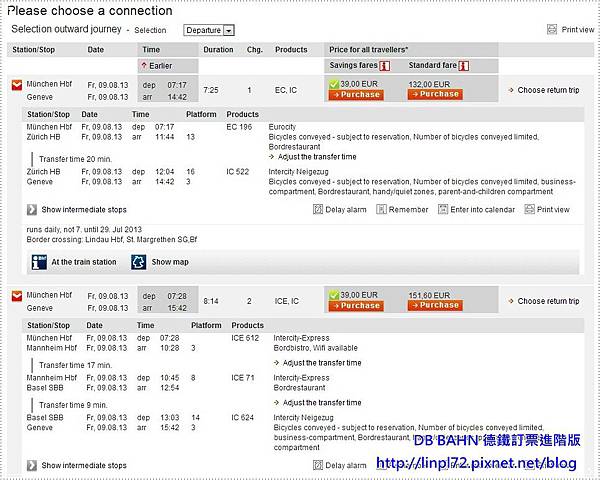Click the 8:14 duration value
The image size is (600, 480).
[x=211, y=301]
